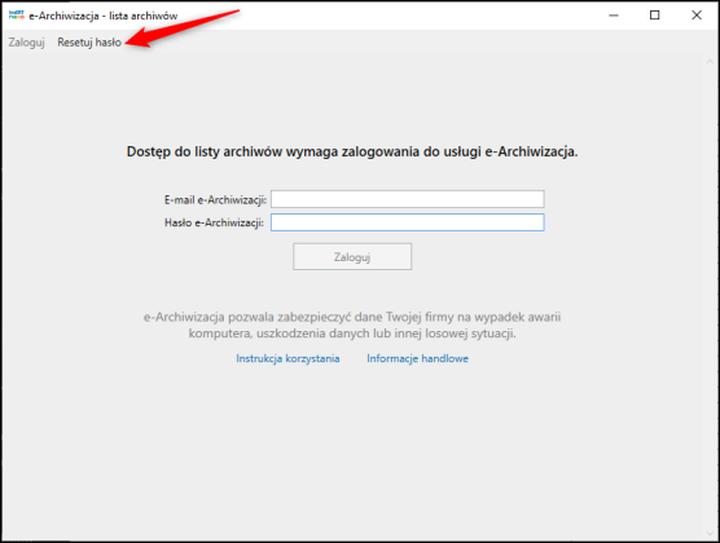Maximize the e-Archiwizacja window
The height and width of the screenshot is (543, 720).
tap(654, 15)
